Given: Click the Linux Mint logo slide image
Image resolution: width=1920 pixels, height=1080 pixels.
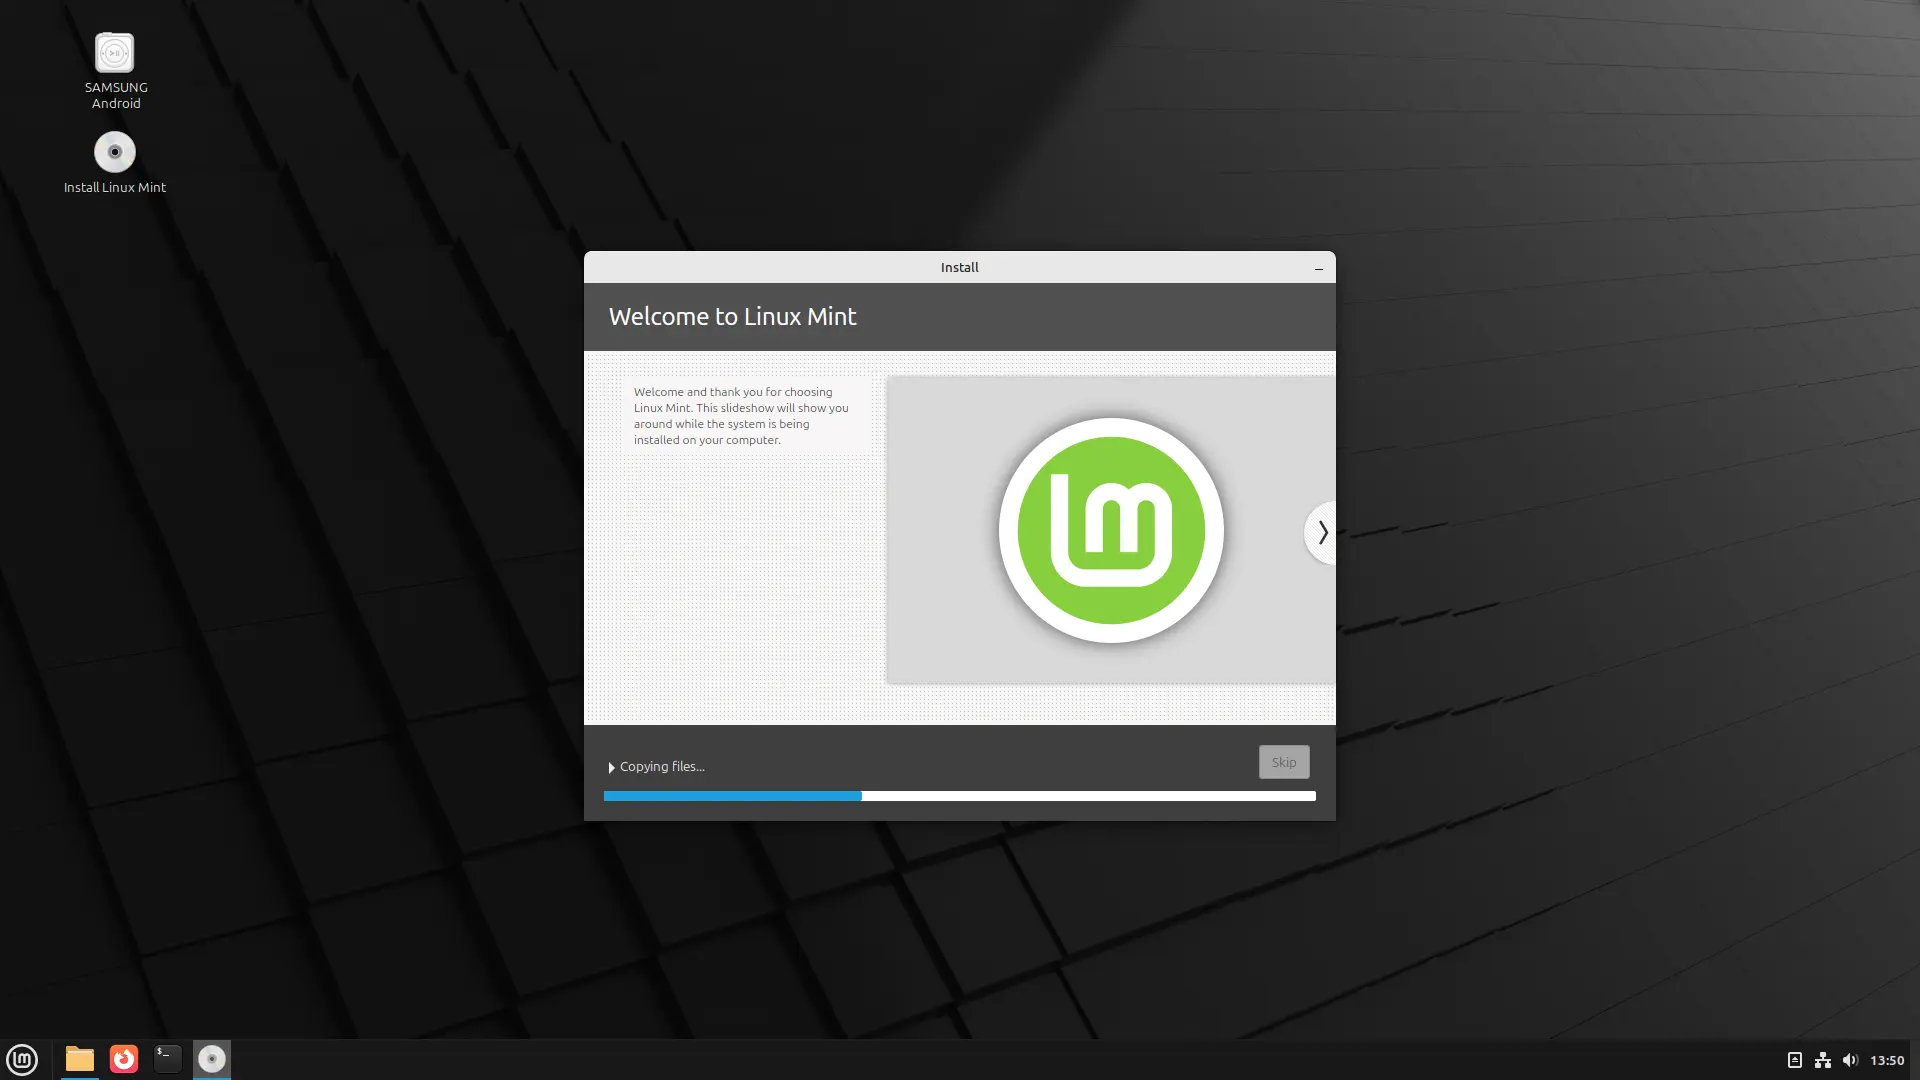Looking at the screenshot, I should [1111, 530].
